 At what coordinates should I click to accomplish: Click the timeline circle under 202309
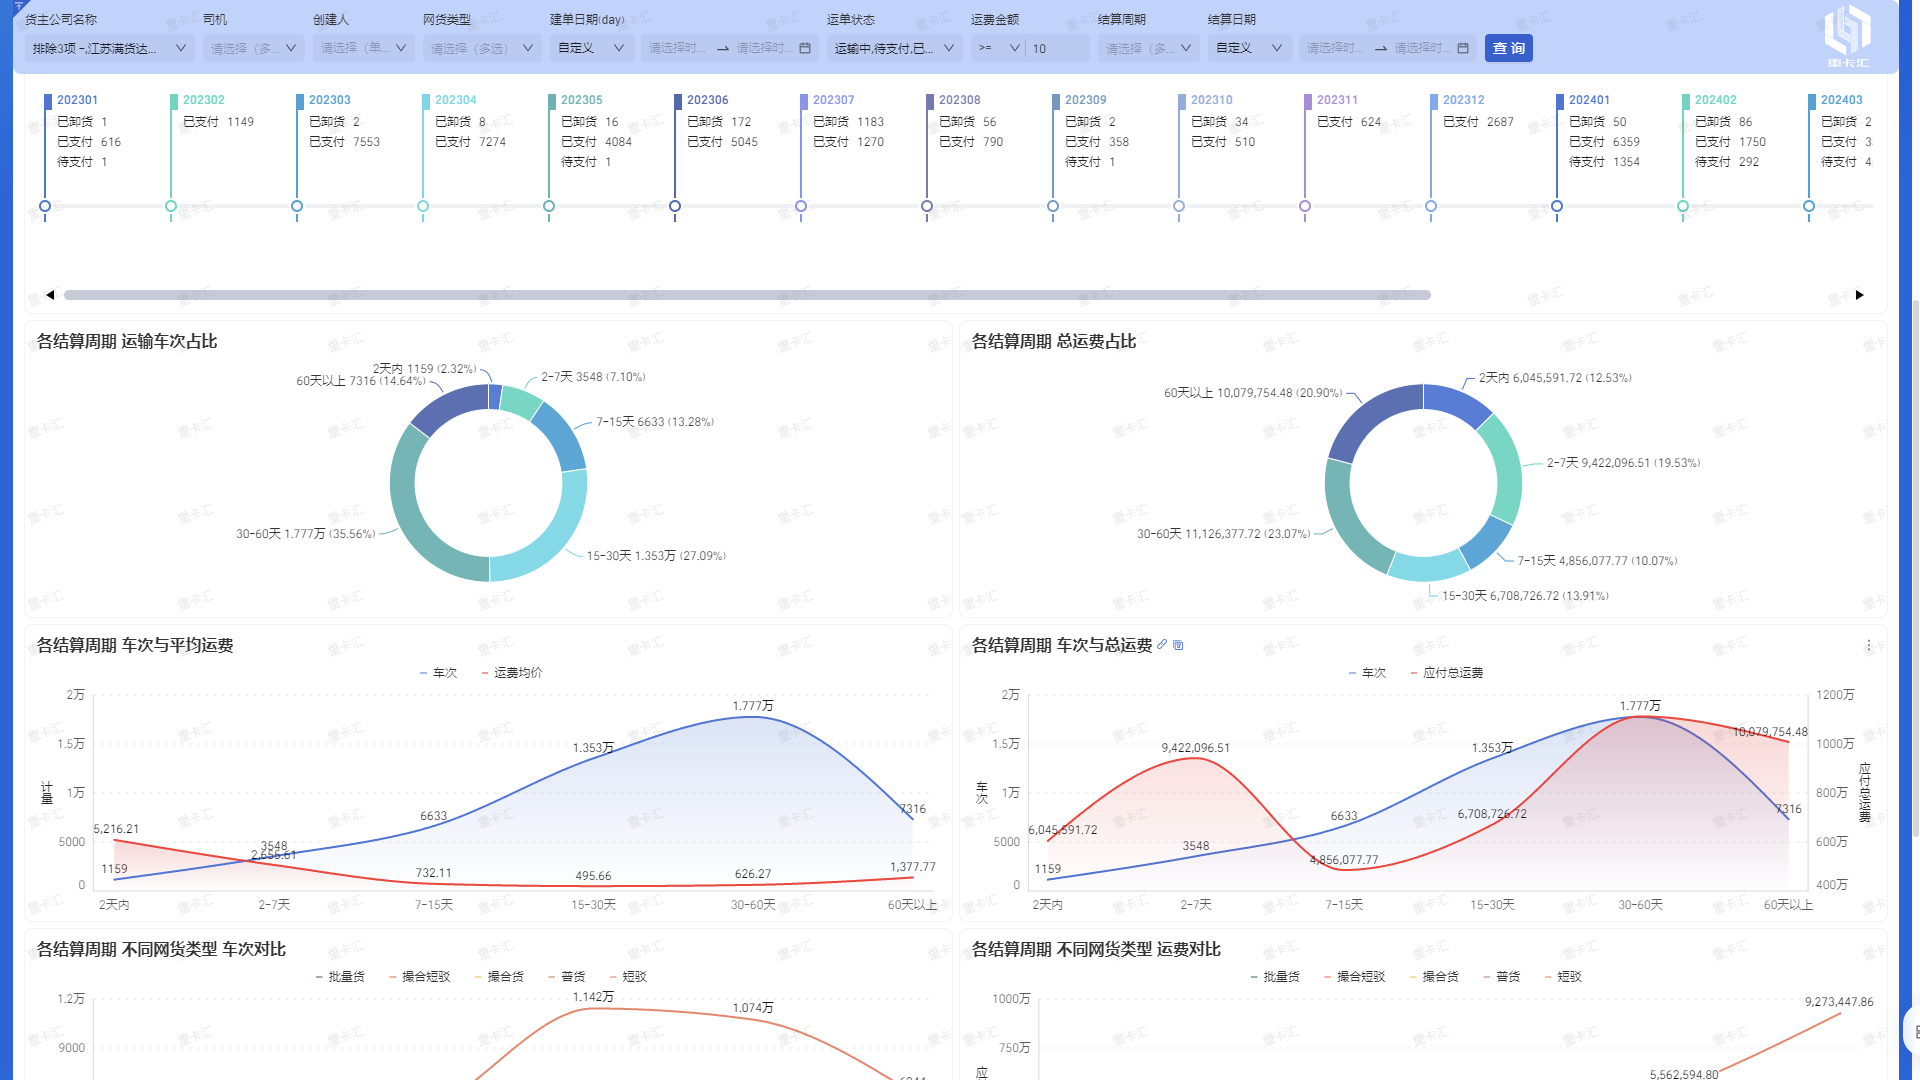click(1053, 206)
